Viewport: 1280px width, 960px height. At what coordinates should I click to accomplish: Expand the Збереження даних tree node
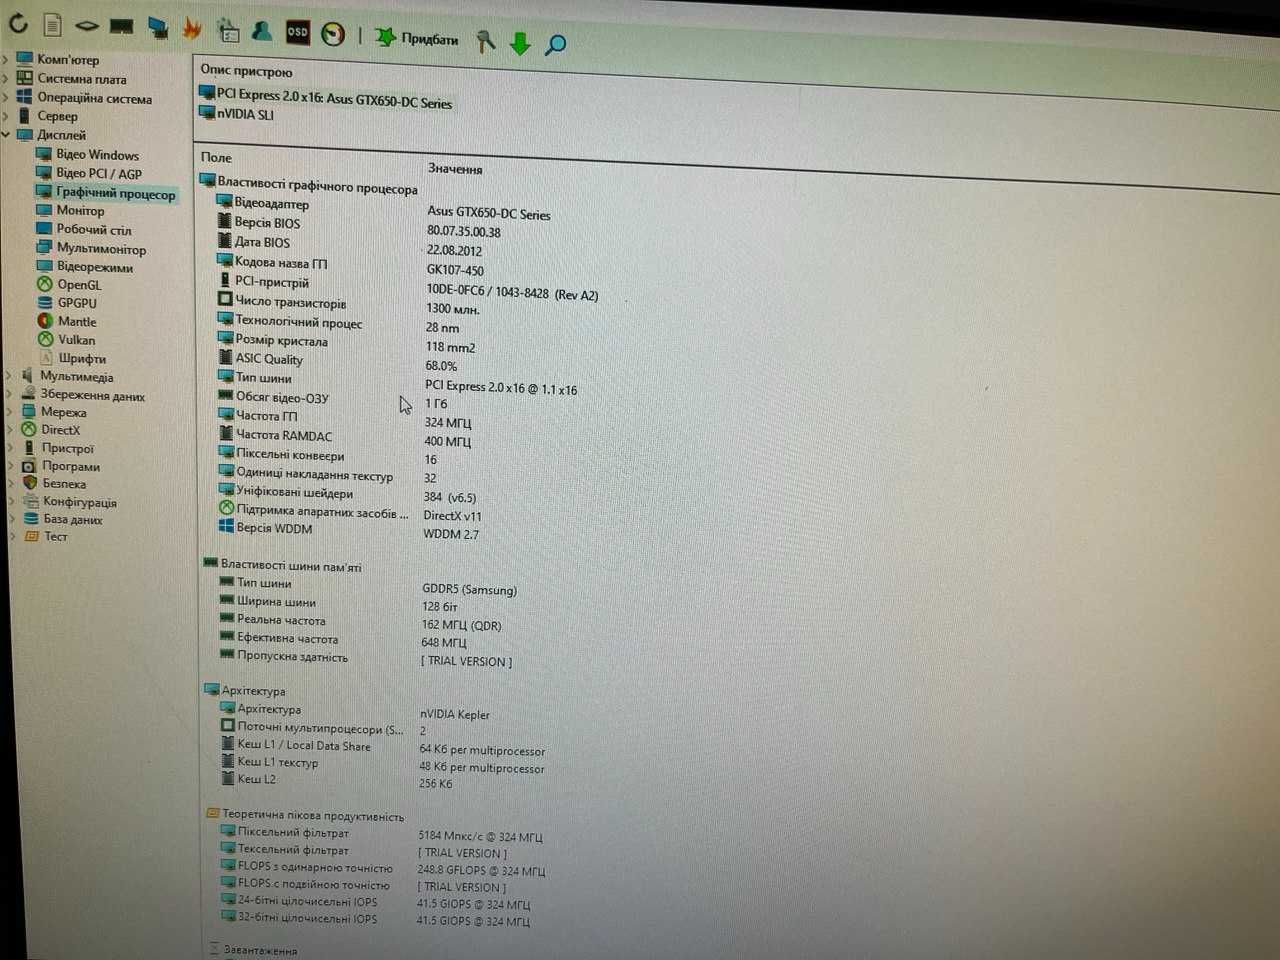click(10, 394)
